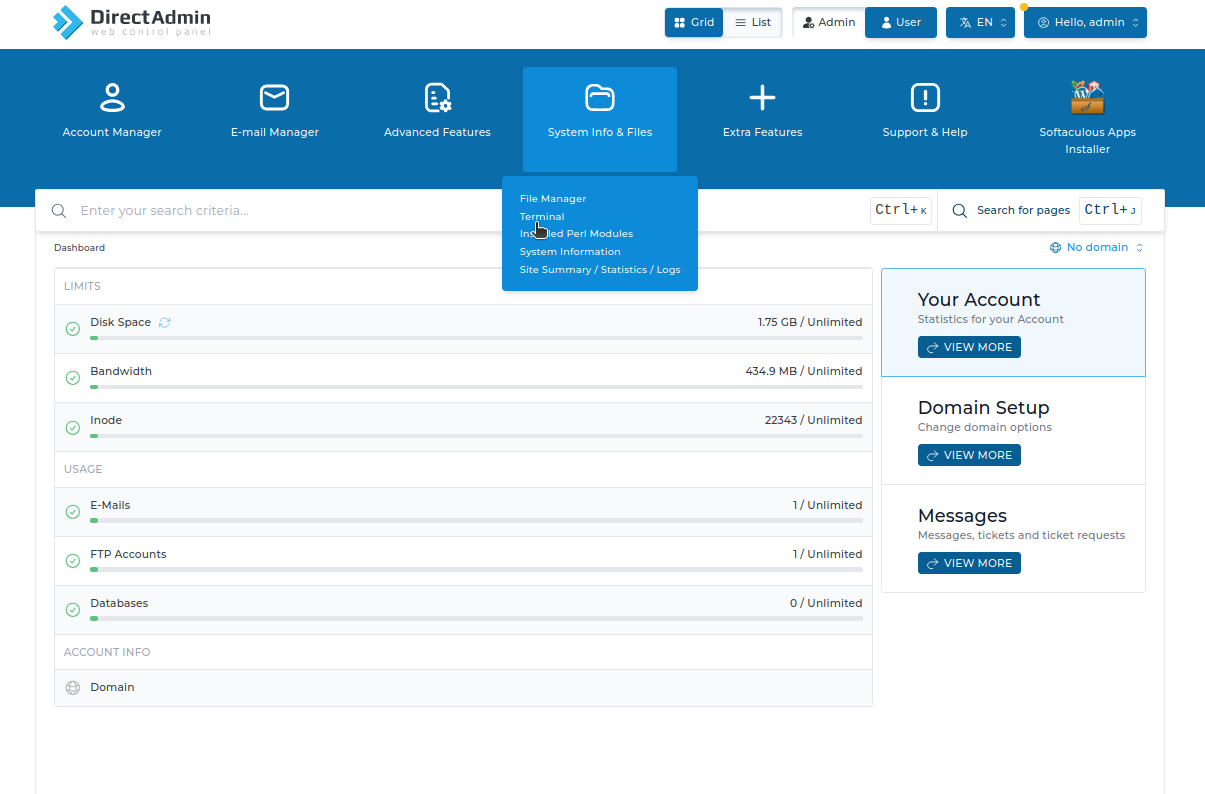This screenshot has width=1205, height=794.
Task: Open the No domain selector
Action: [x=1097, y=248]
